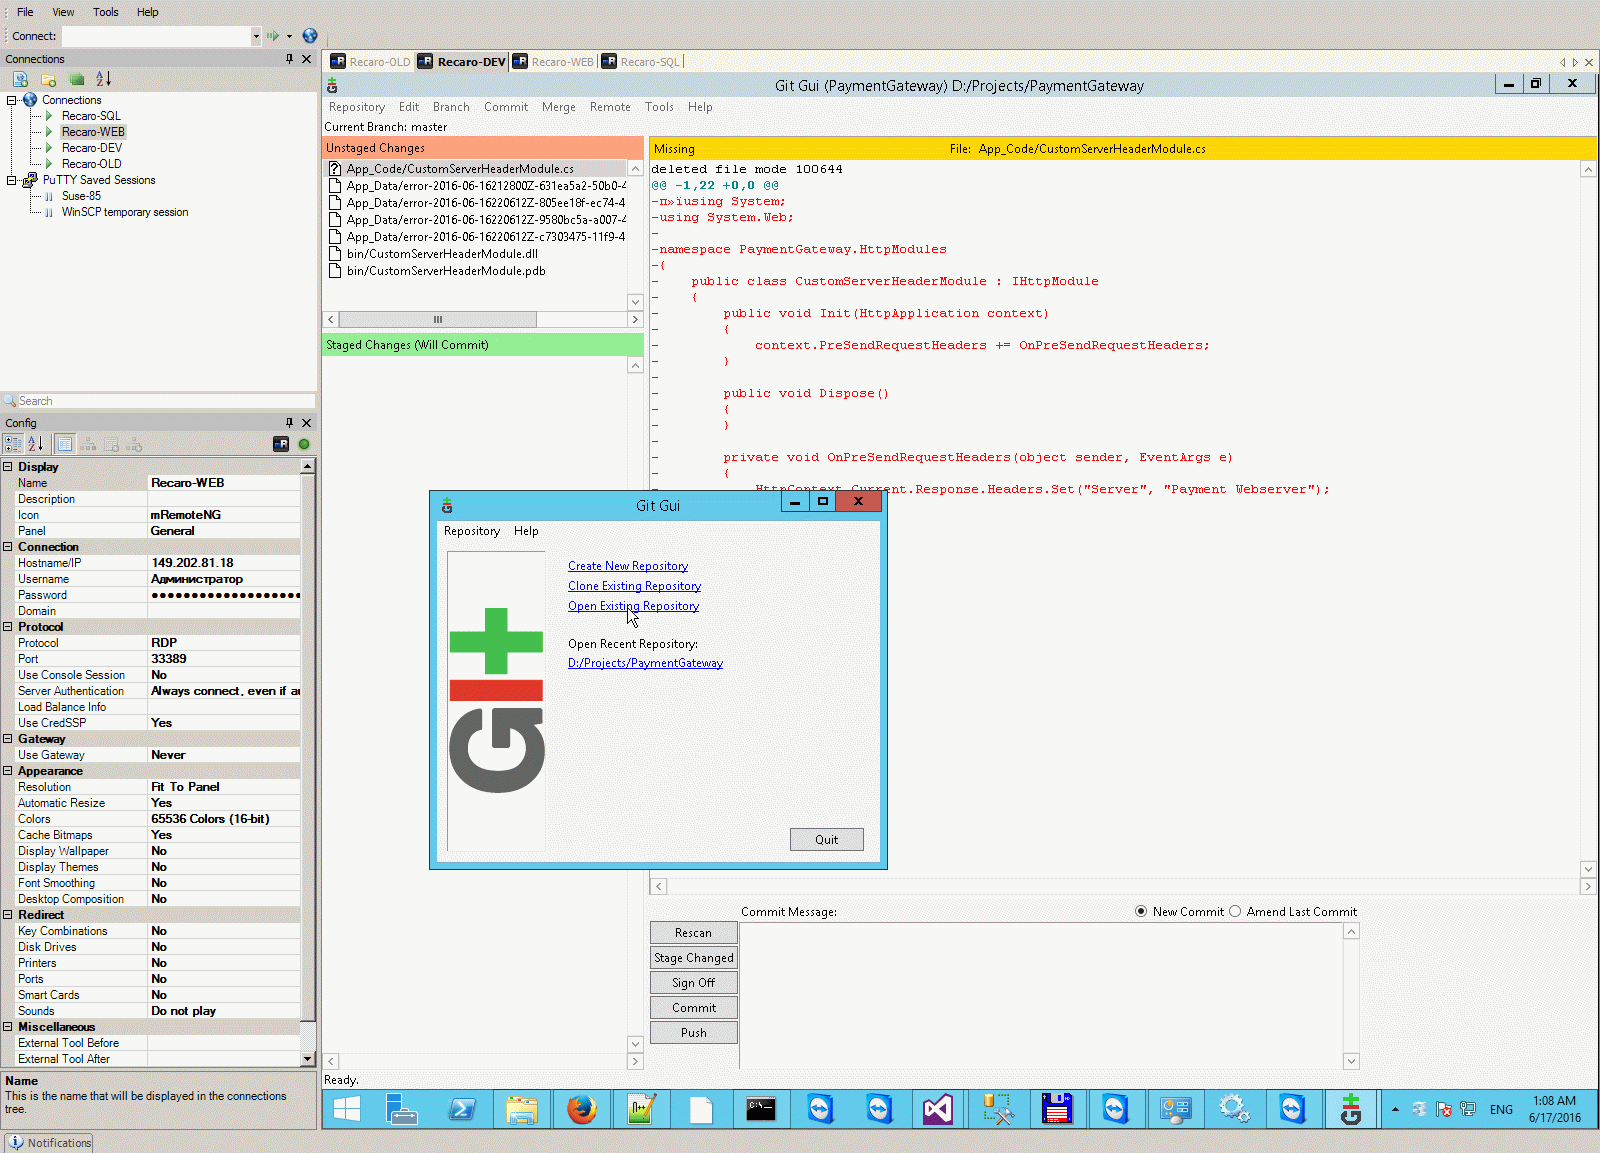Open Server Manager from the taskbar
This screenshot has height=1153, width=1600.
tap(402, 1109)
